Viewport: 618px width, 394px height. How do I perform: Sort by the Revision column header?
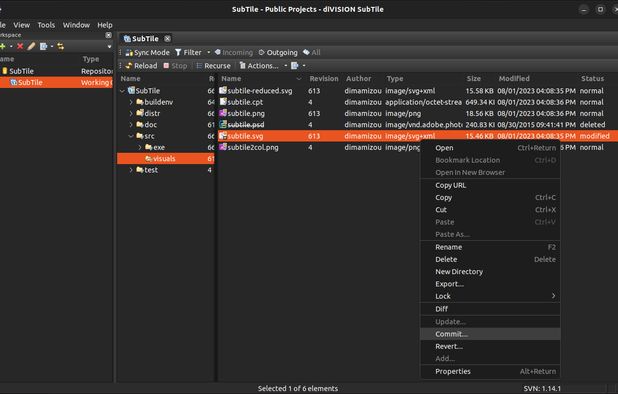point(324,79)
